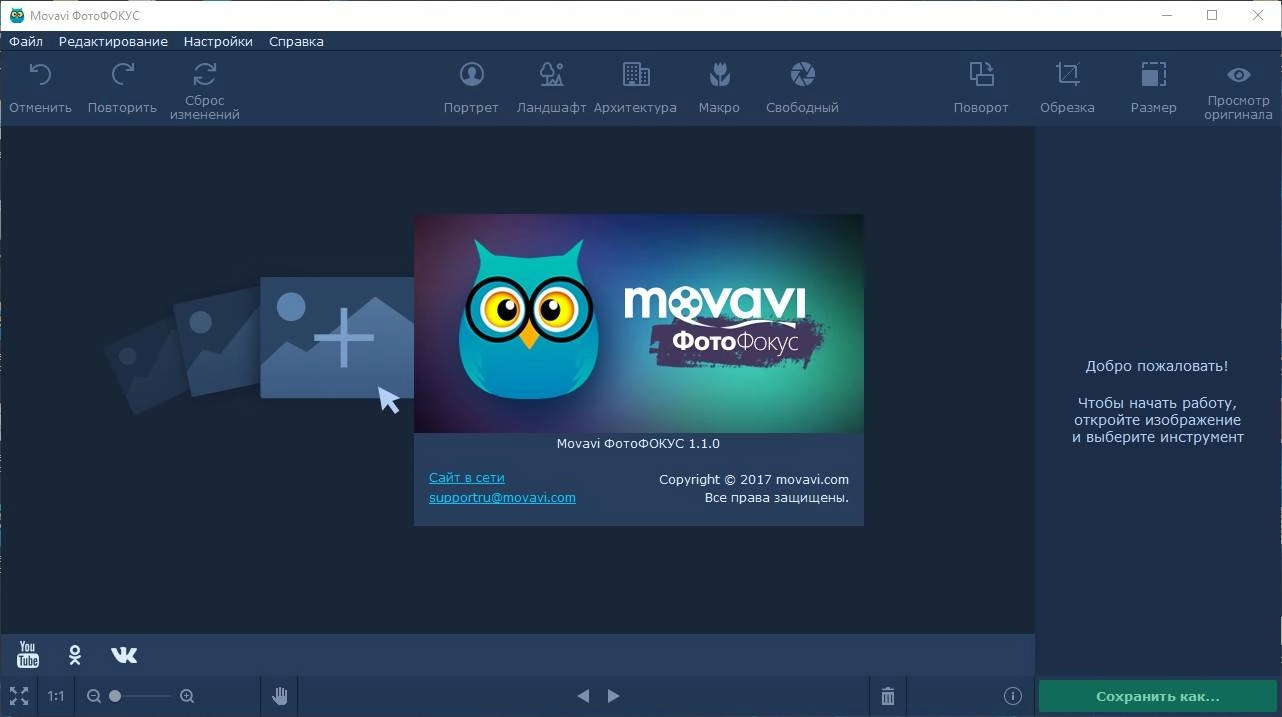This screenshot has width=1282, height=717.
Task: Click the Повторить redo icon
Action: 122,75
